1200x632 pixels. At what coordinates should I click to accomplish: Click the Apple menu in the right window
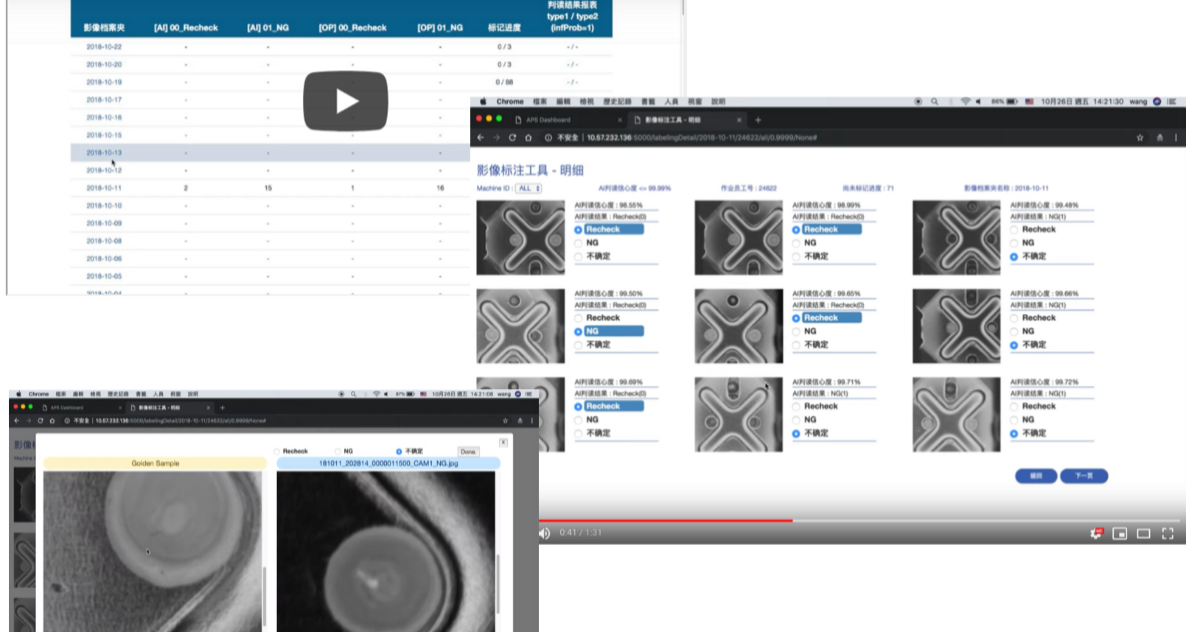[483, 102]
